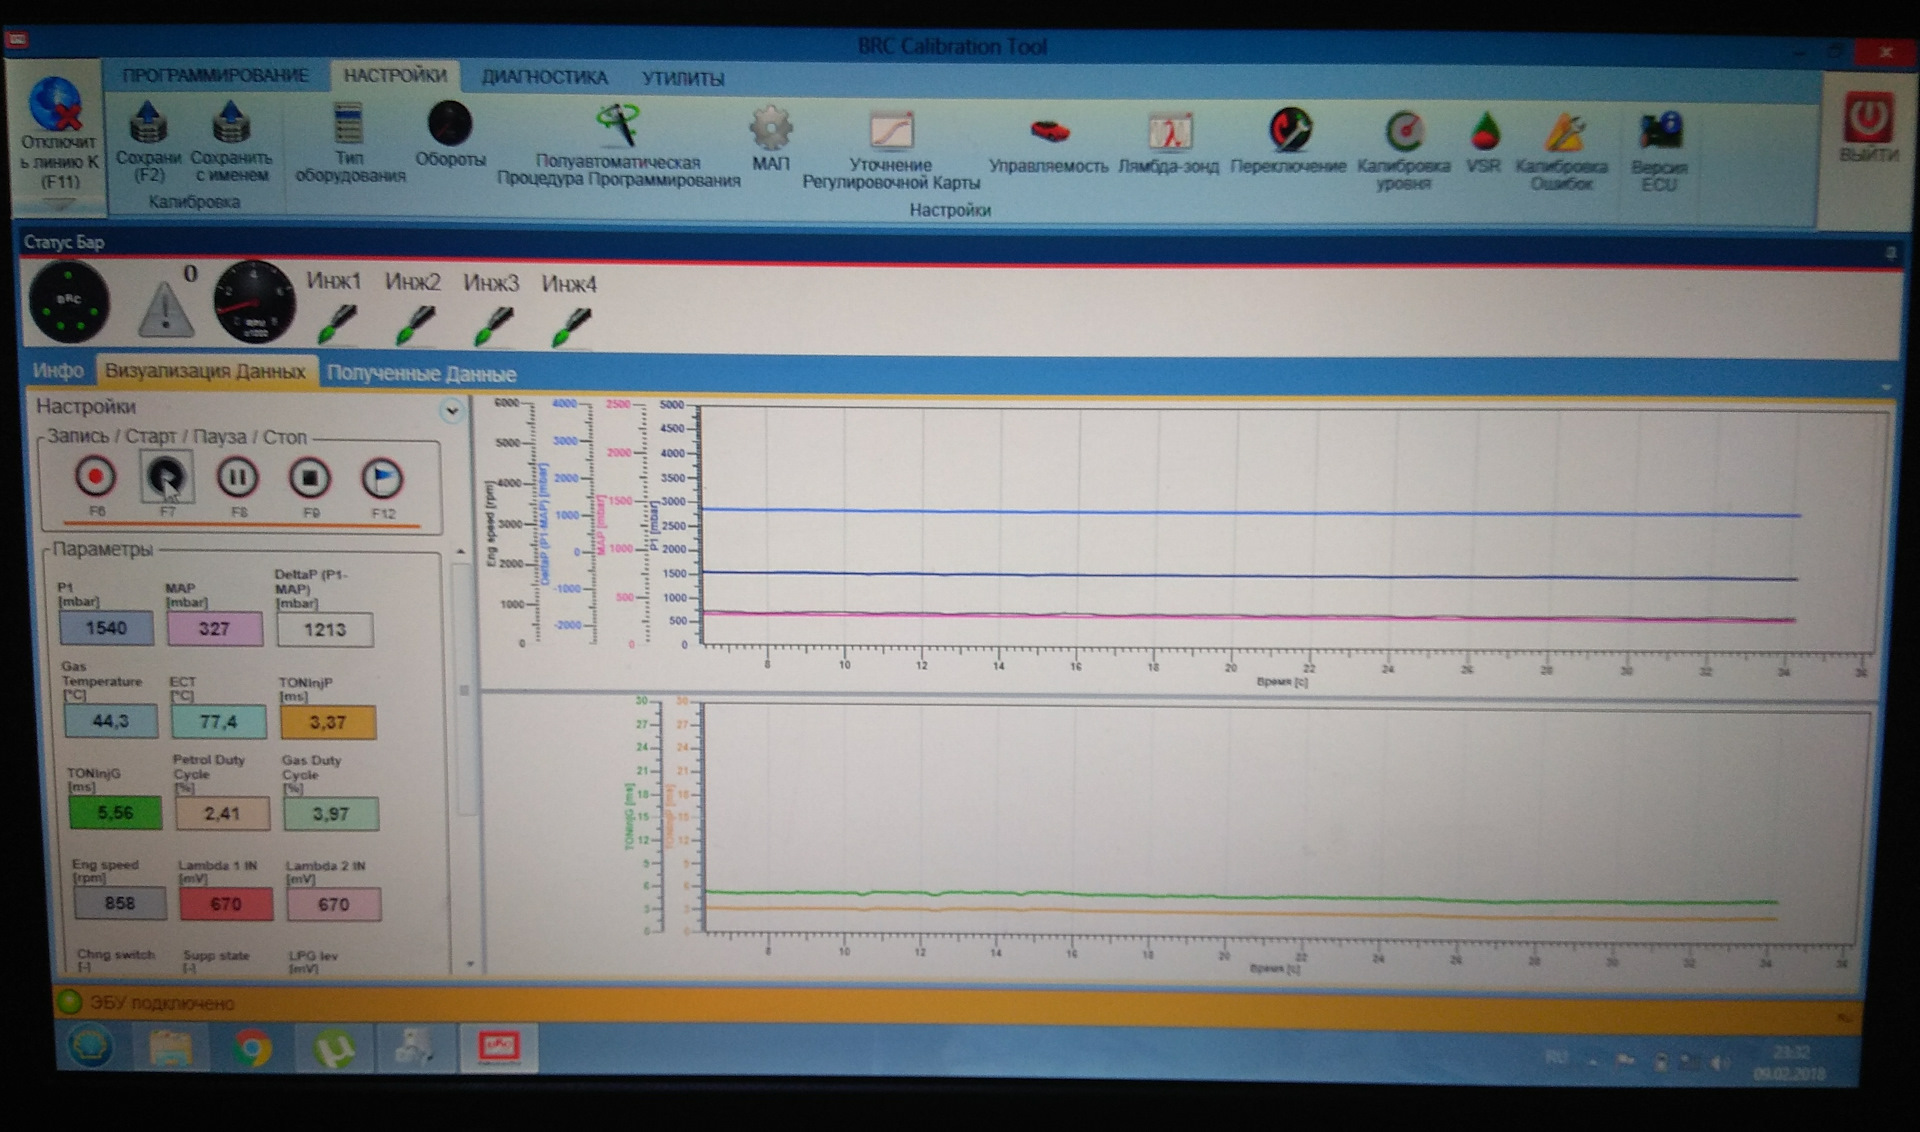Start Полуавтоматическая Процедура Программирования
Screen dimensions: 1920x1132
[x=618, y=125]
